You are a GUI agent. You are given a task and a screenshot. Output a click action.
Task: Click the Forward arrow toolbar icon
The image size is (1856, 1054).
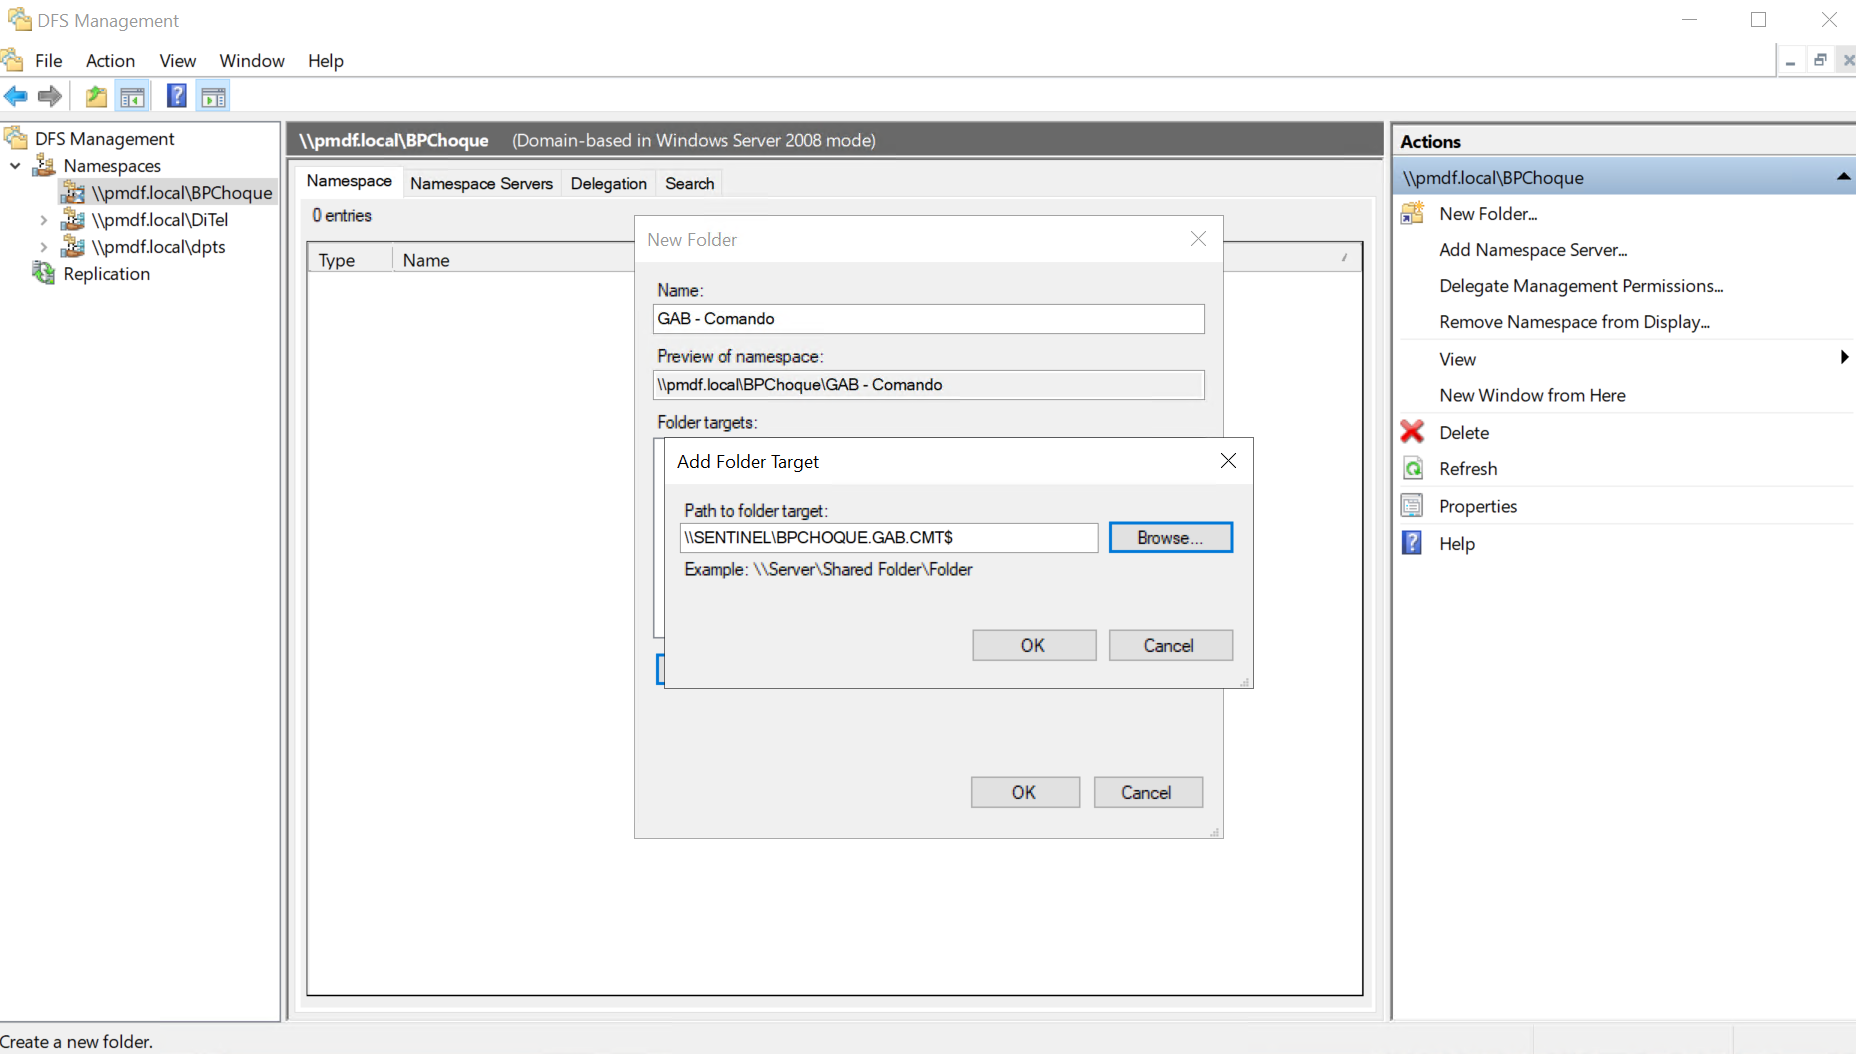point(49,97)
